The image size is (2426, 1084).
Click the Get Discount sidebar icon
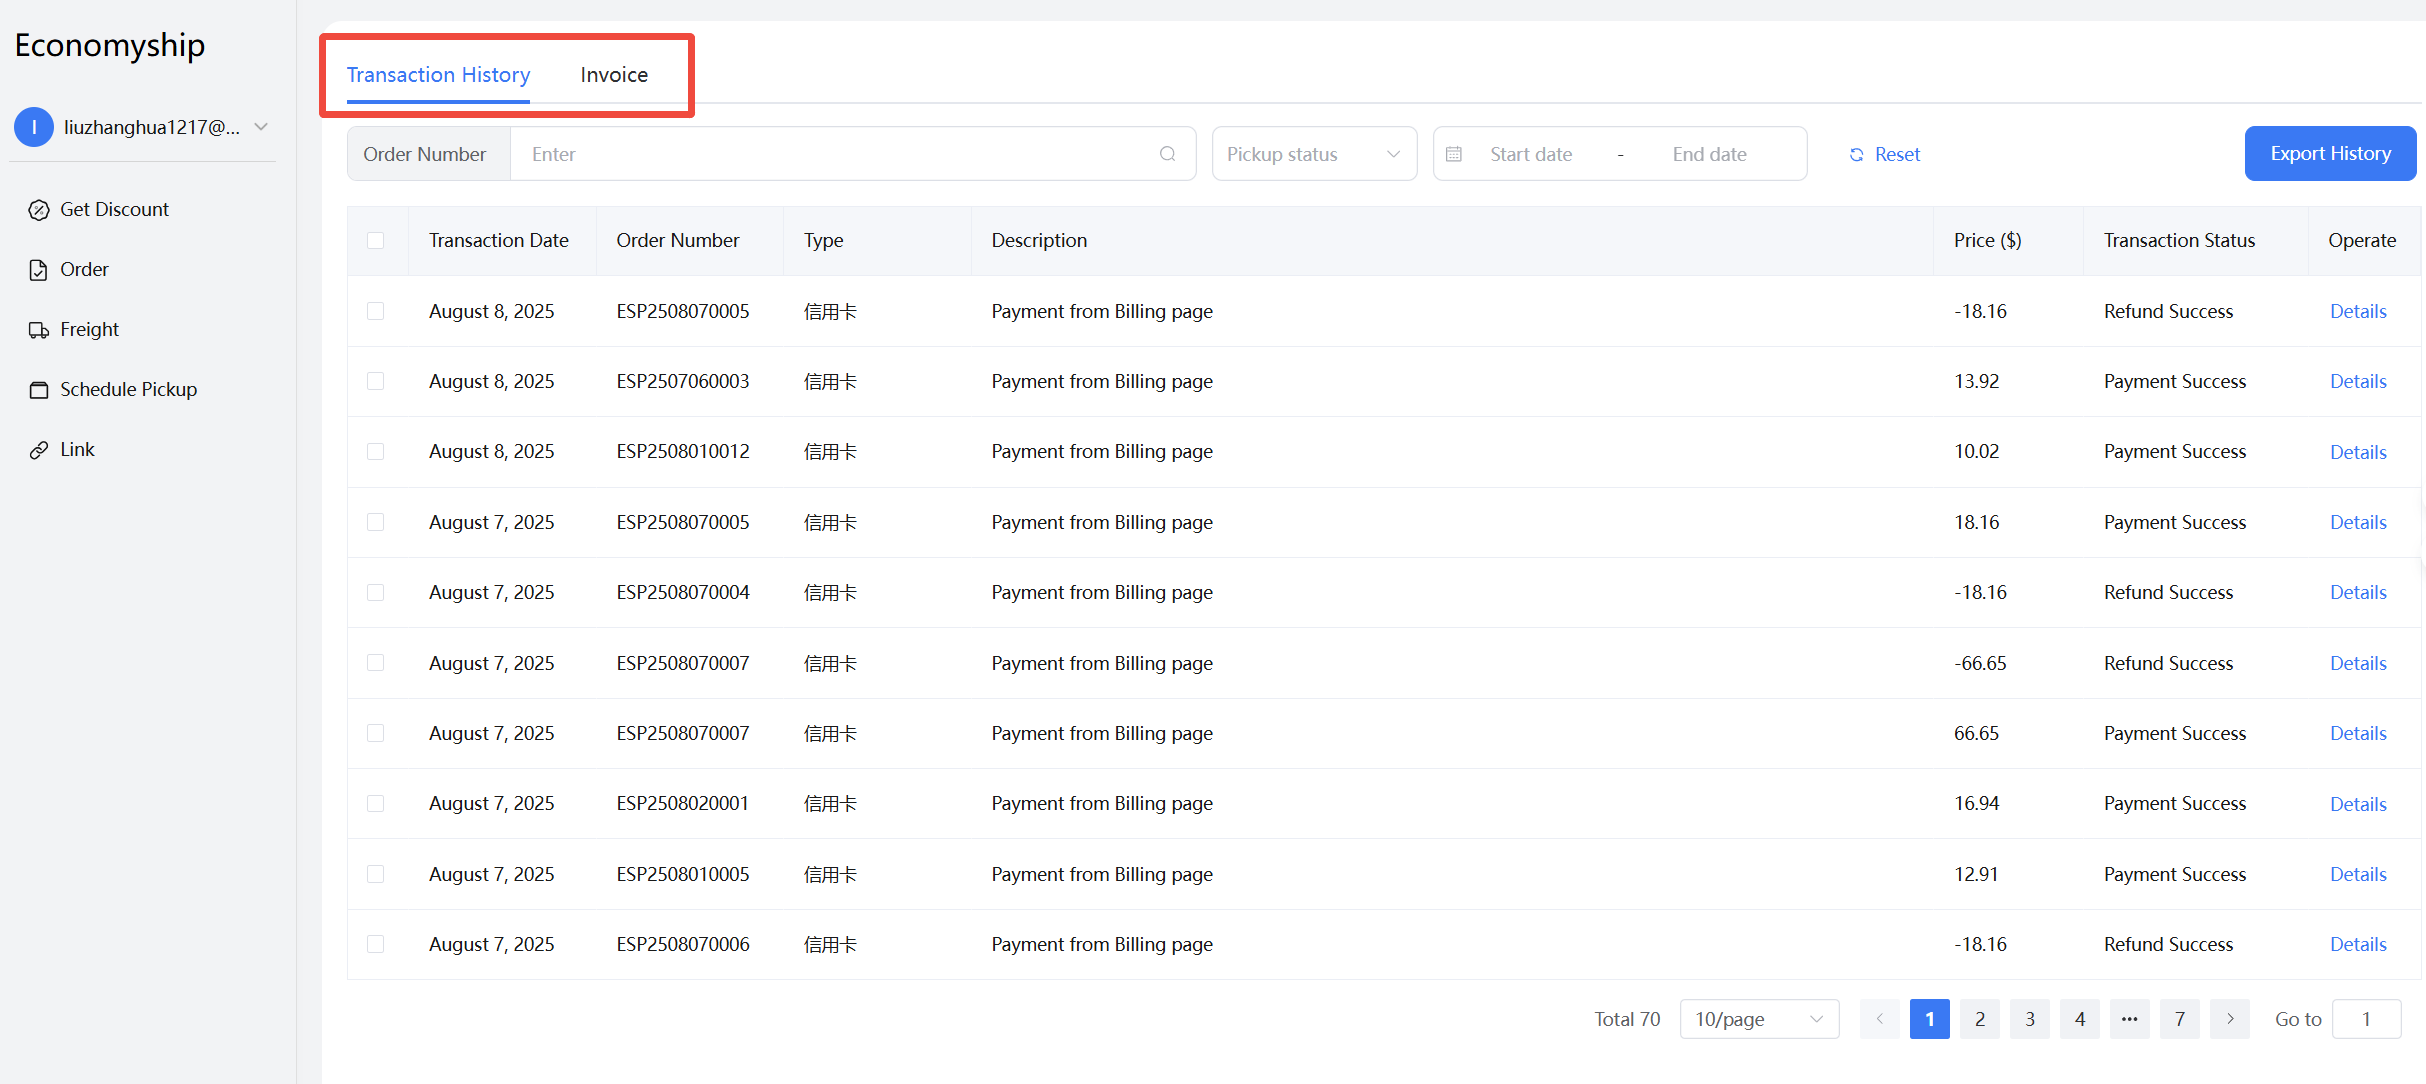(x=39, y=210)
